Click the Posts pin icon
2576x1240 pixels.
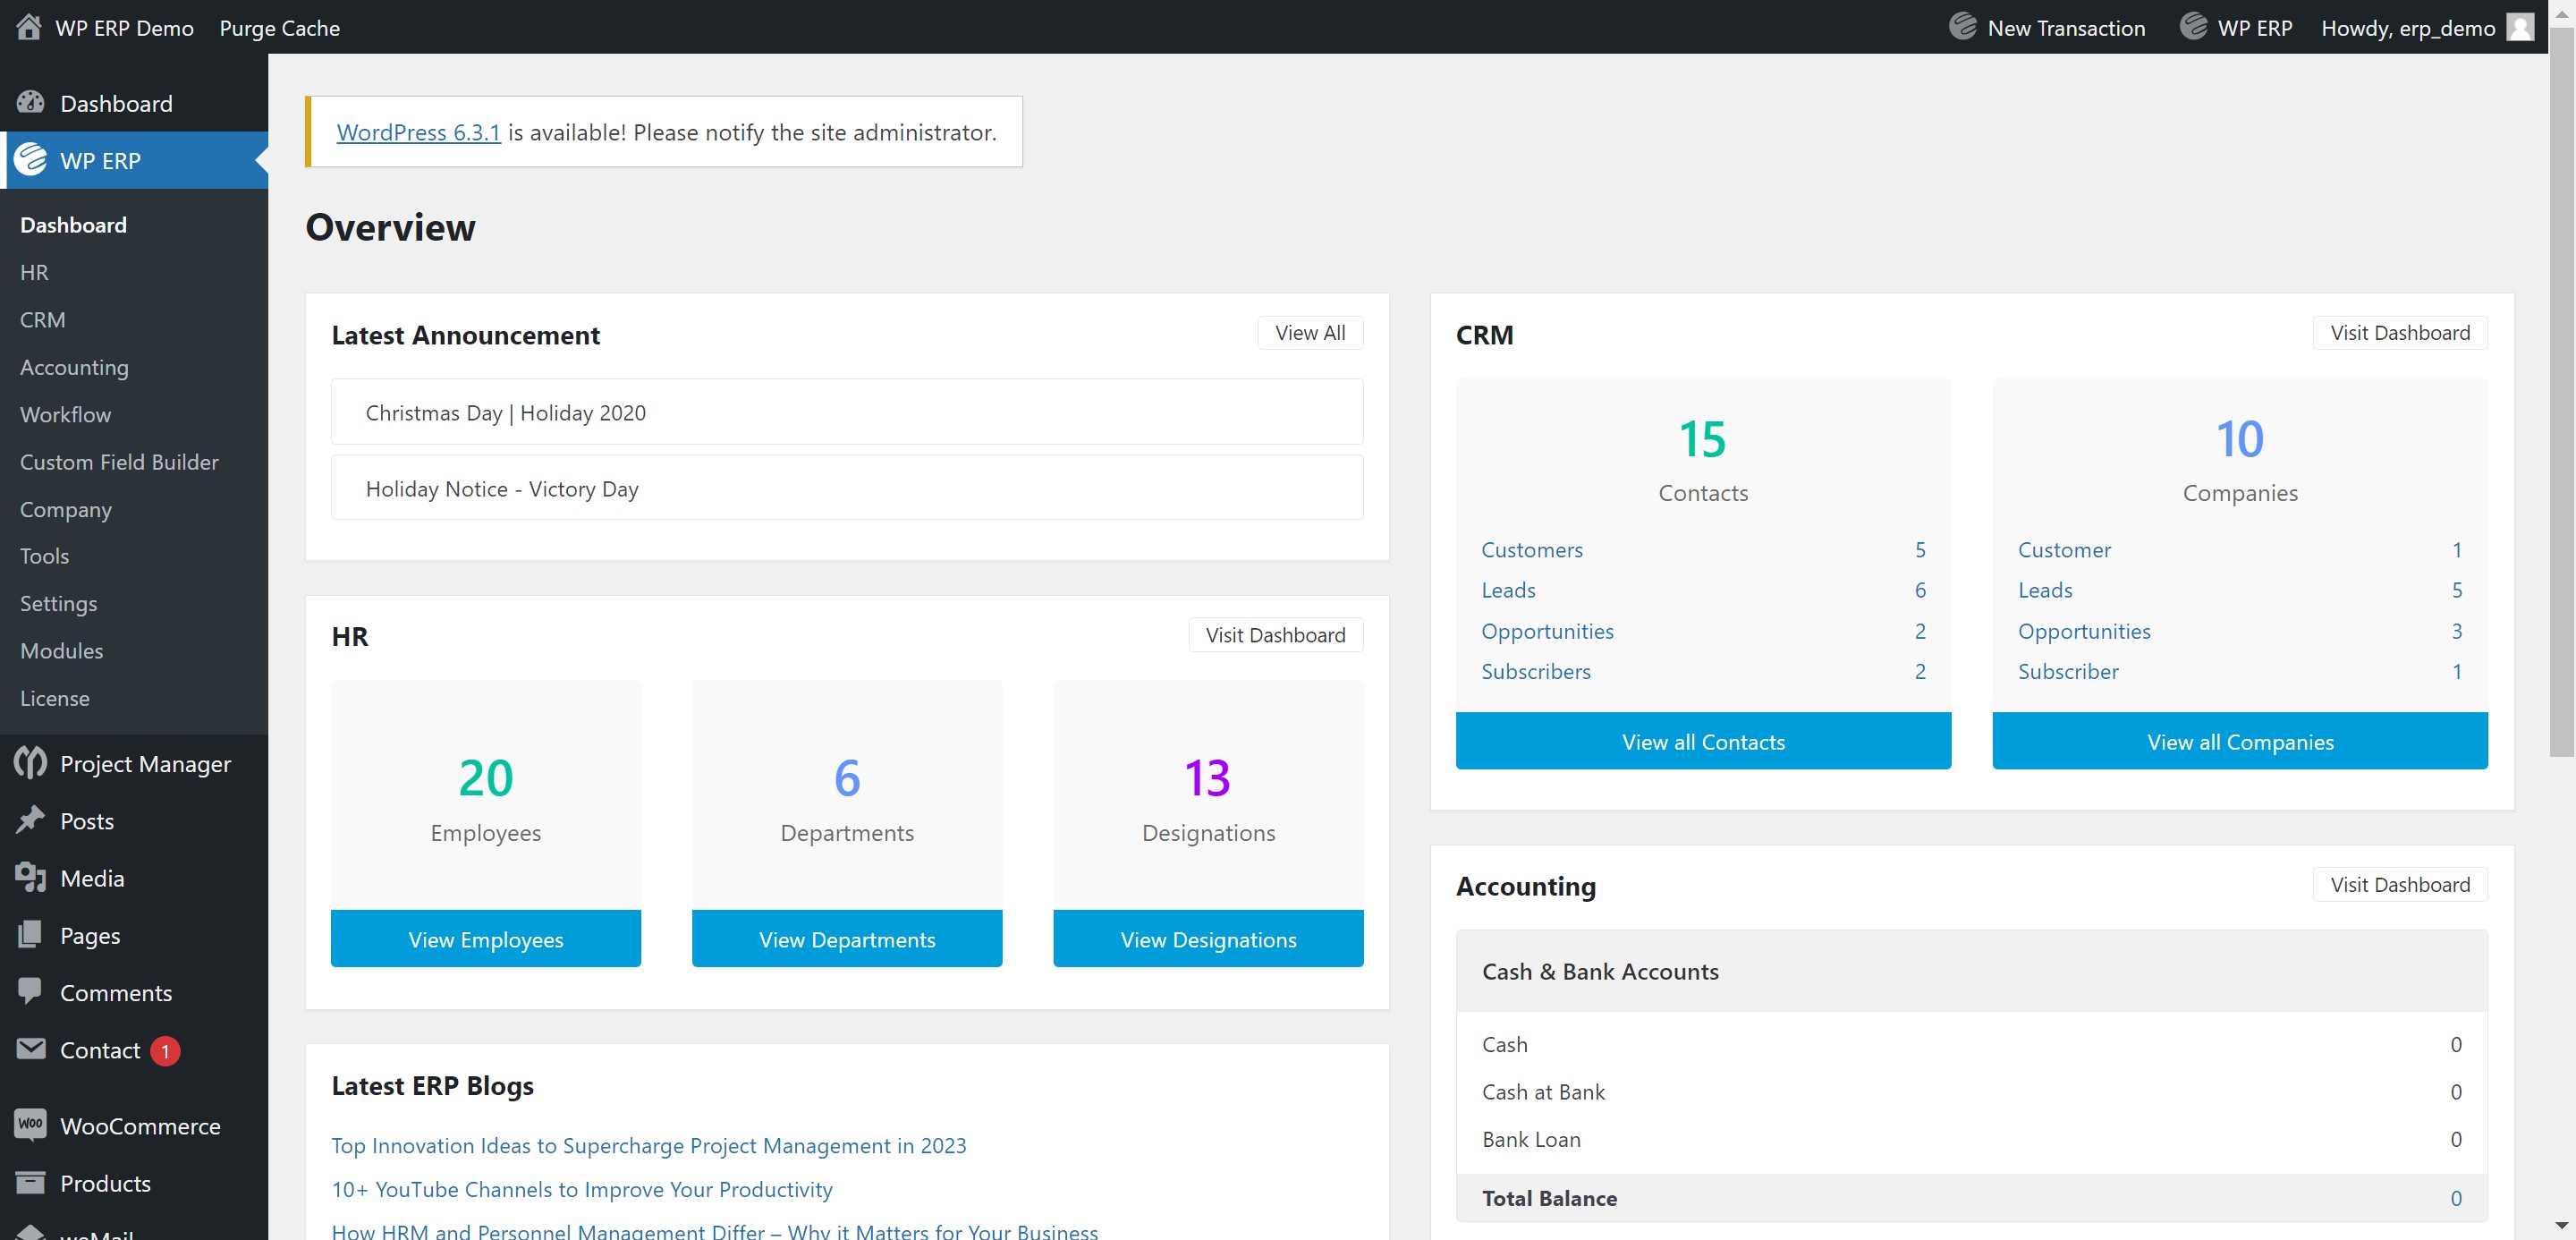31,820
